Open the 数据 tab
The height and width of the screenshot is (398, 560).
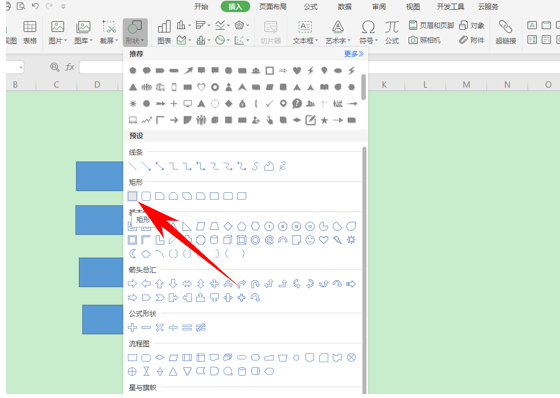click(345, 6)
